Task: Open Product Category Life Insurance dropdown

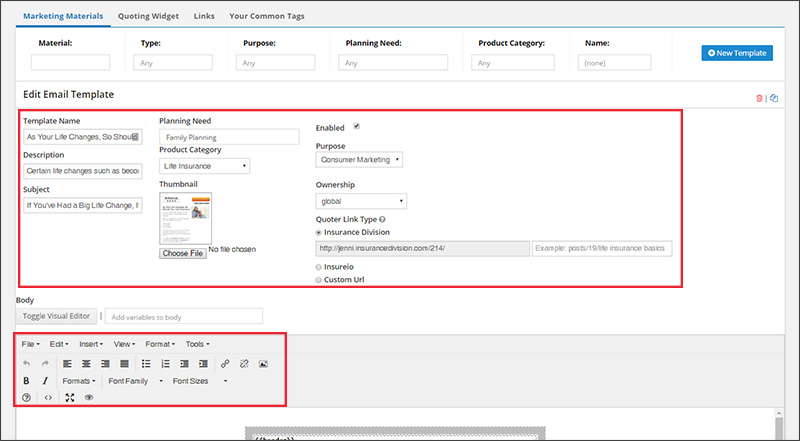Action: (205, 166)
